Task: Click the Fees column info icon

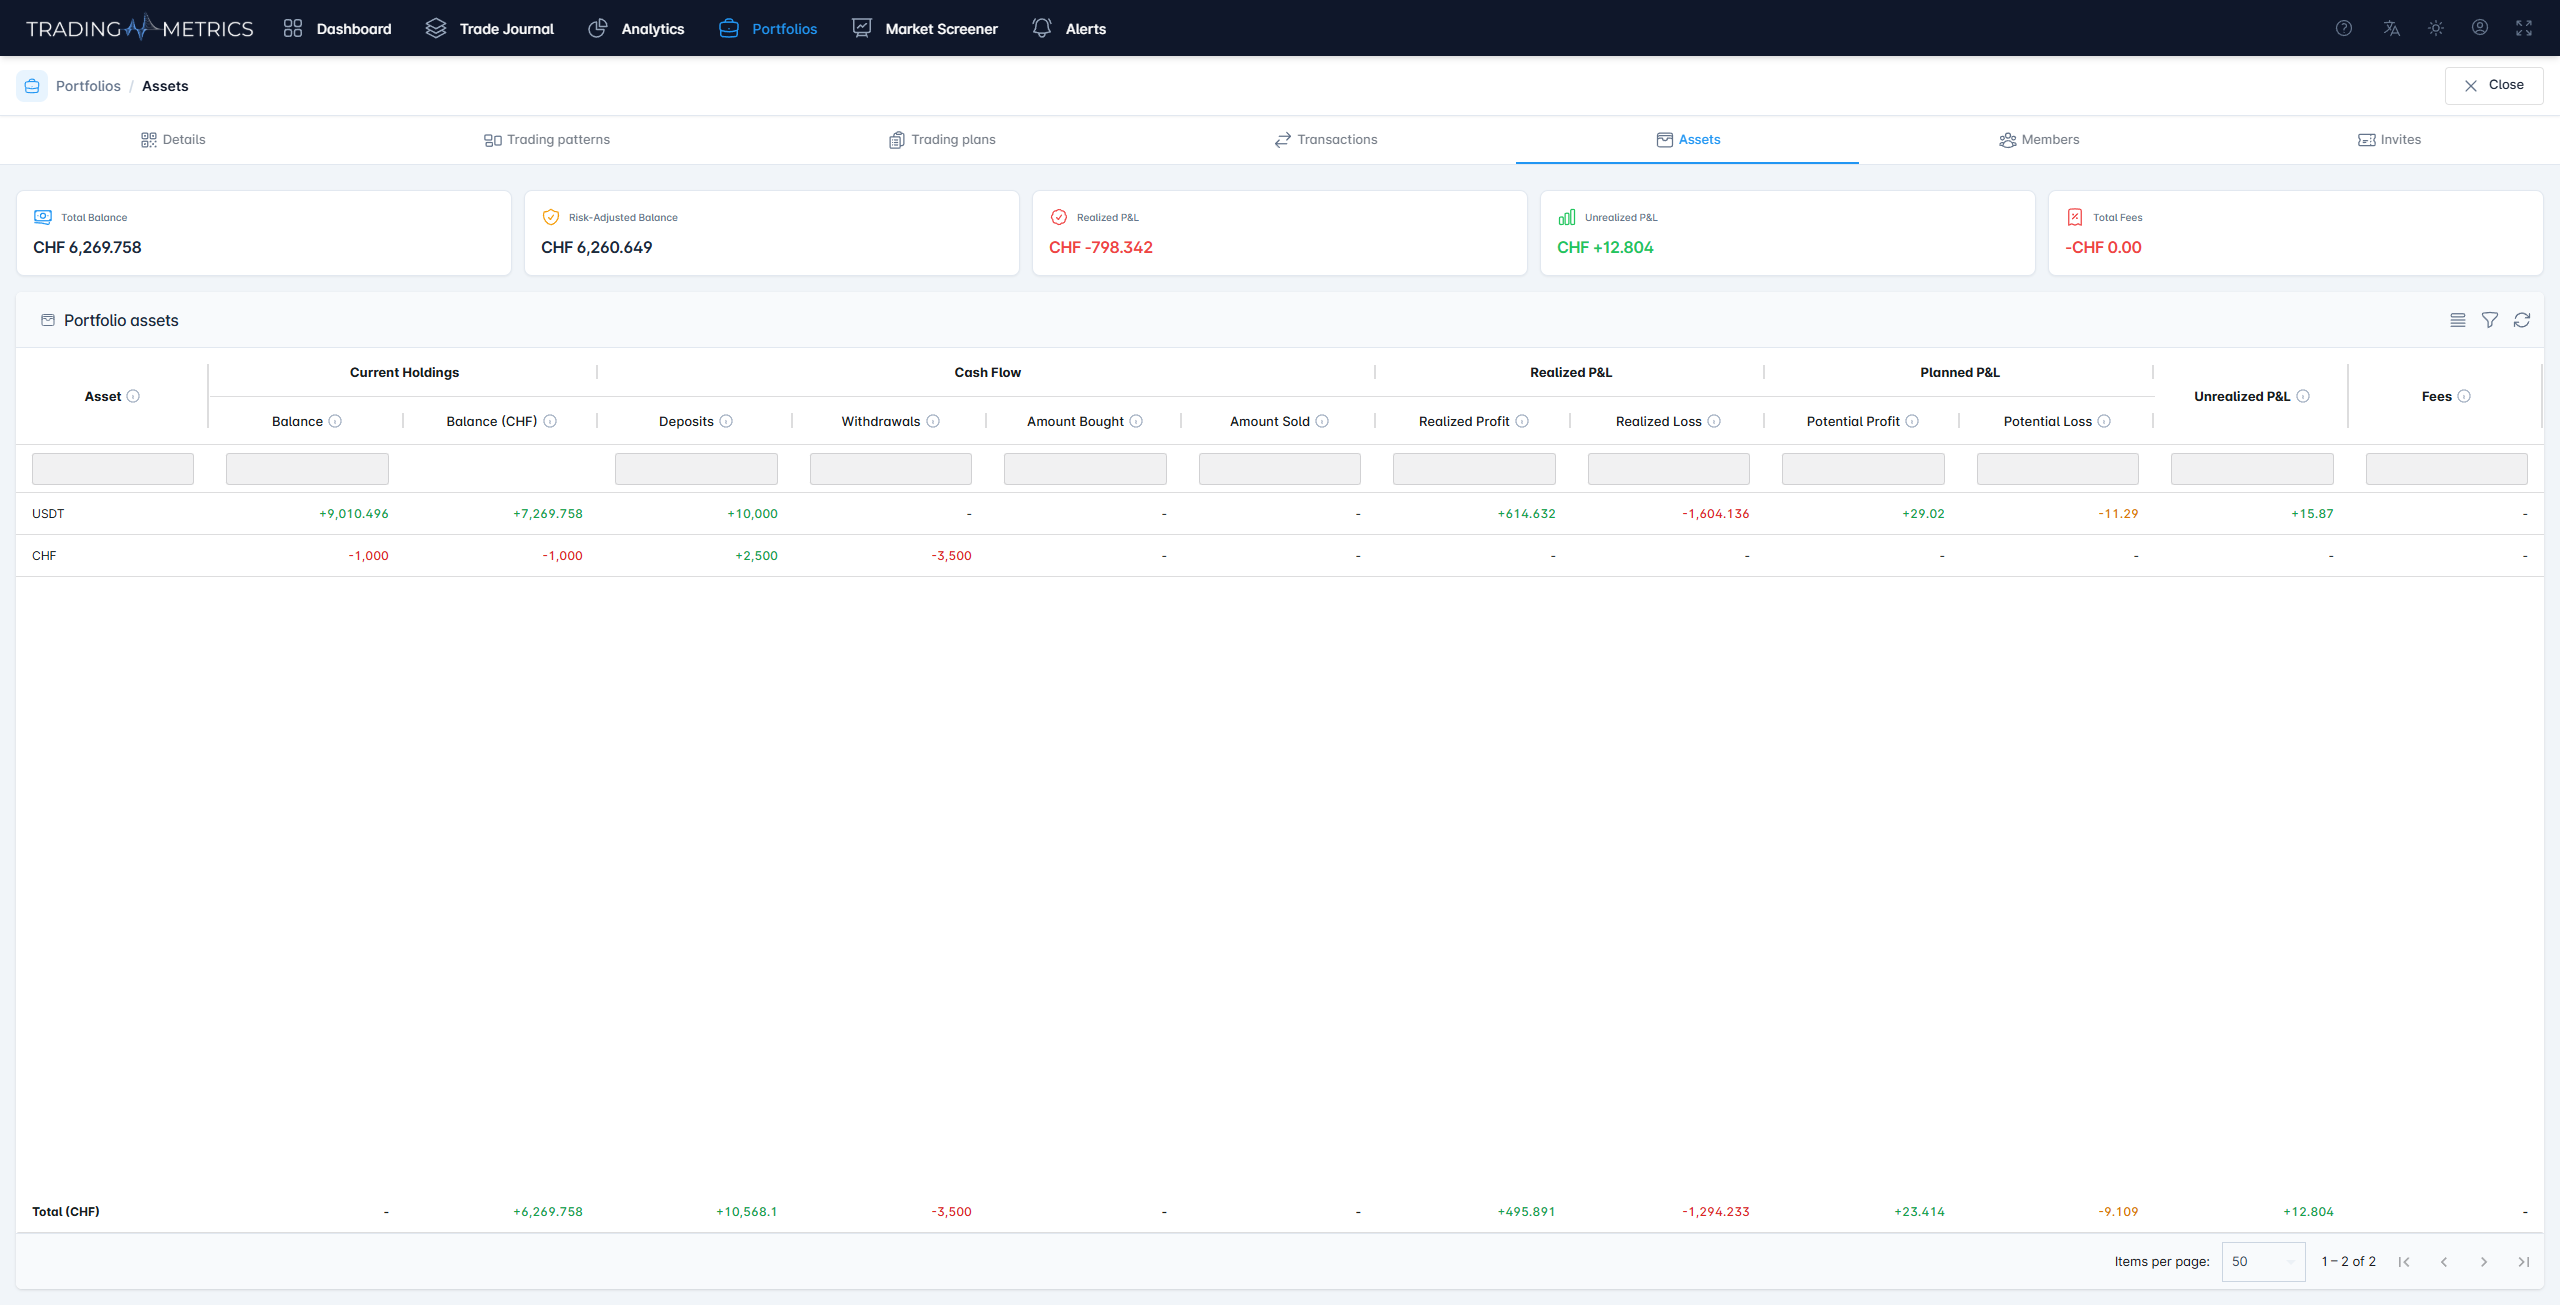Action: click(x=2464, y=396)
